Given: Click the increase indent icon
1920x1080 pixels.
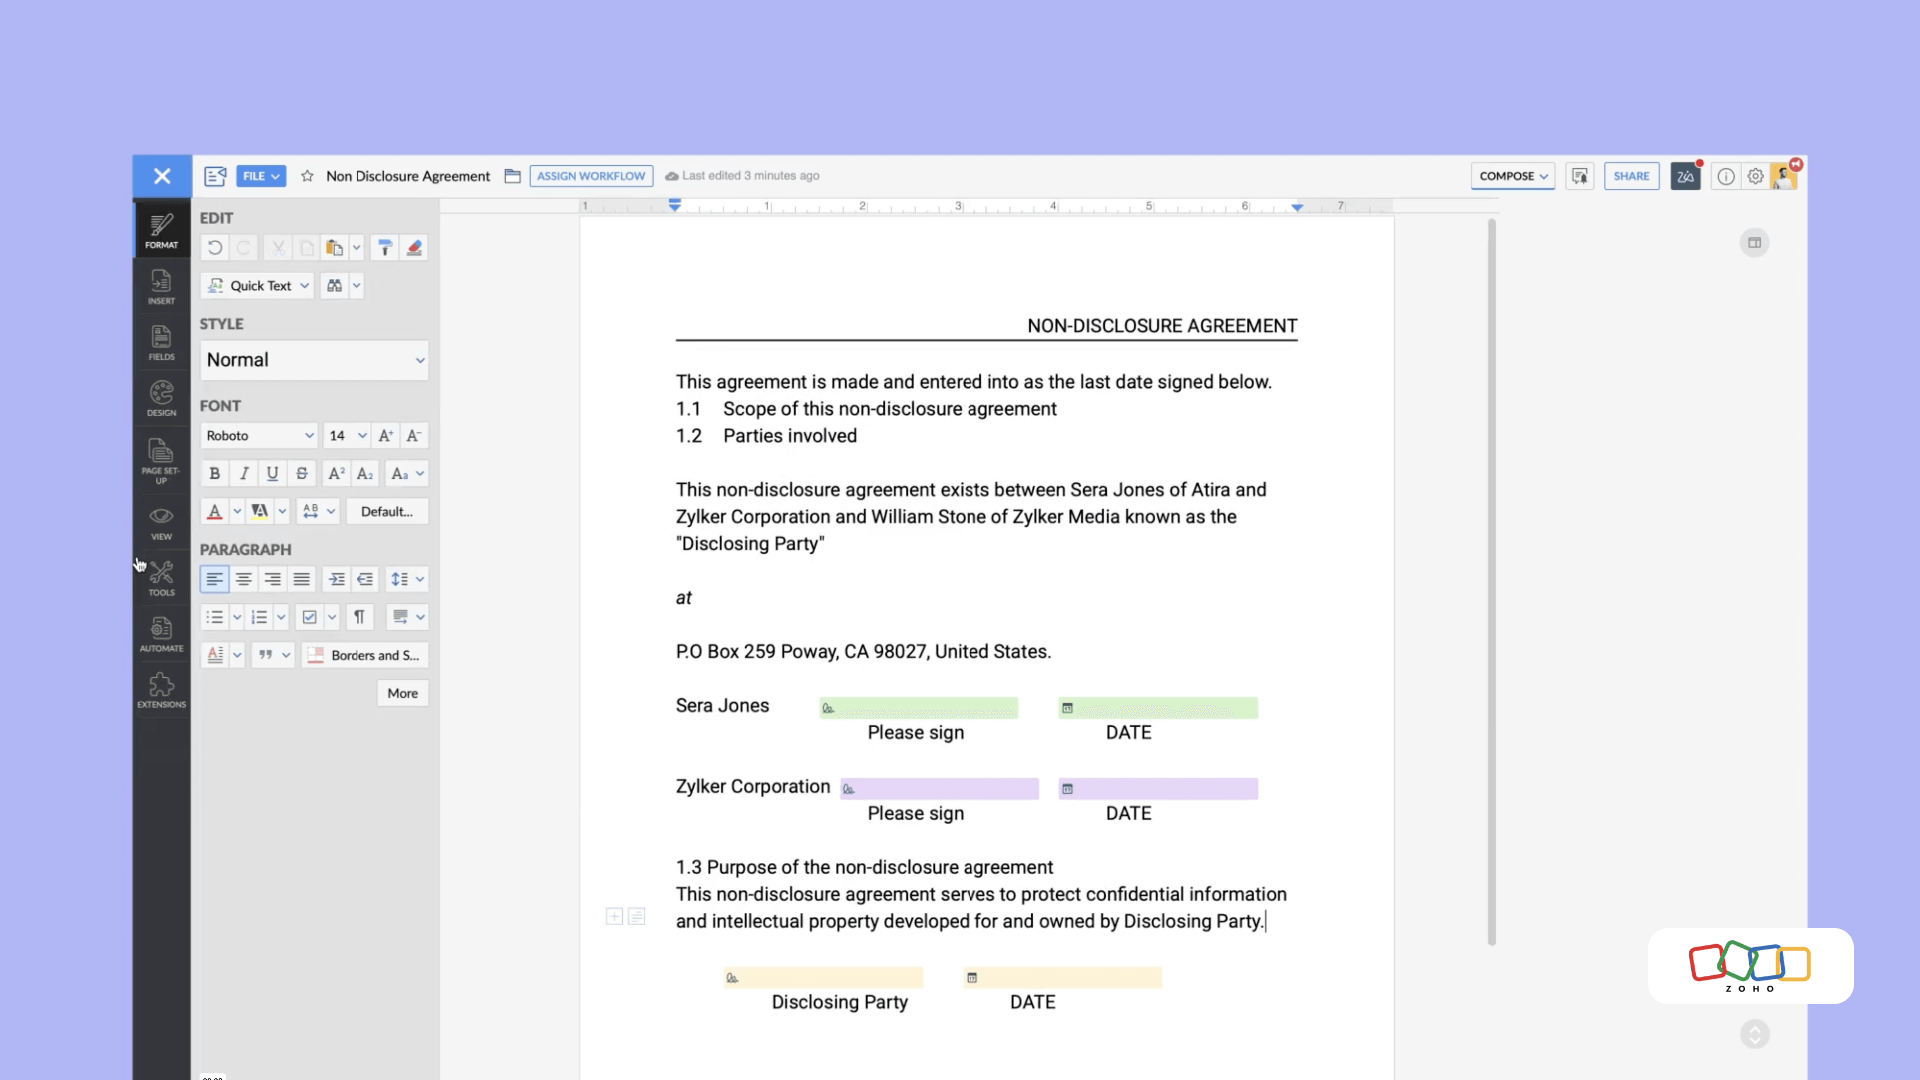Looking at the screenshot, I should [x=337, y=579].
